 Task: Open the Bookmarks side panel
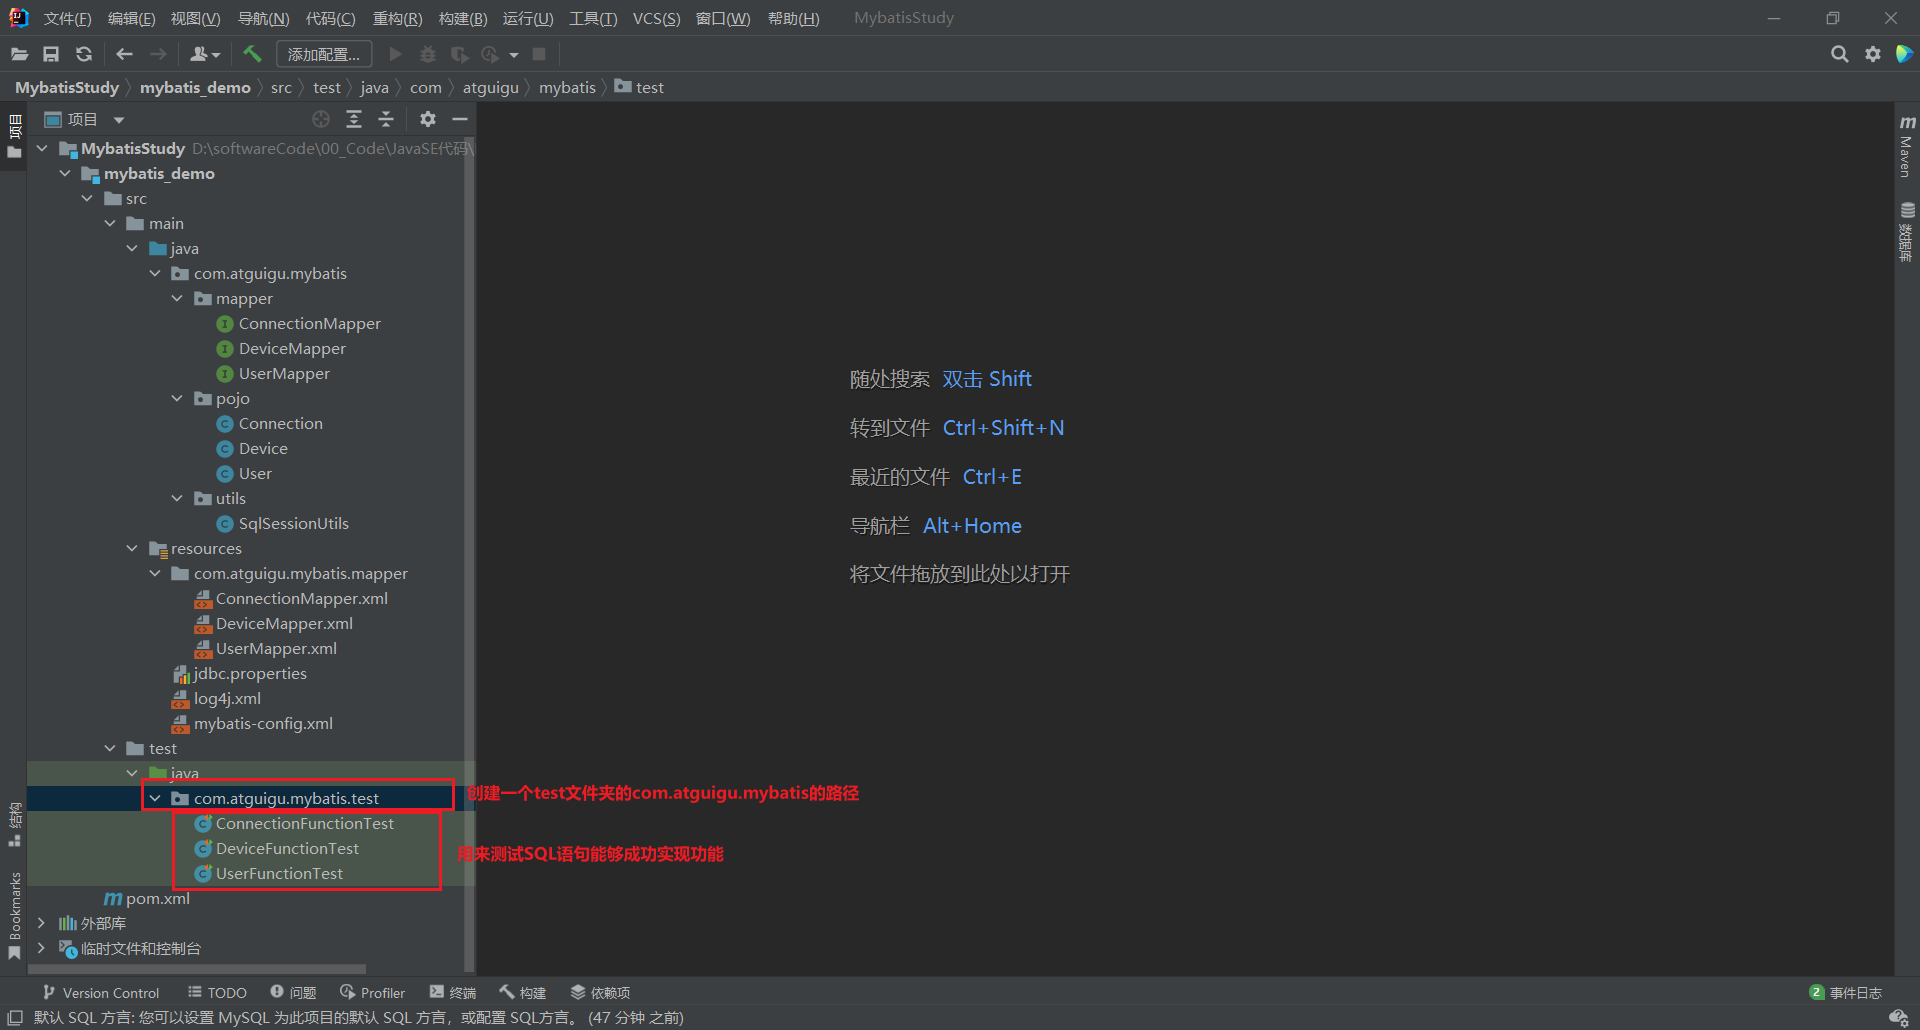click(x=14, y=916)
